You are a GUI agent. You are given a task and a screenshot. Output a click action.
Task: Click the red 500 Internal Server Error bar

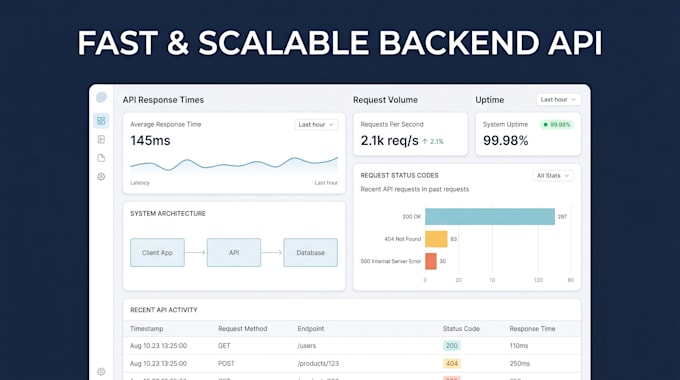pos(431,261)
